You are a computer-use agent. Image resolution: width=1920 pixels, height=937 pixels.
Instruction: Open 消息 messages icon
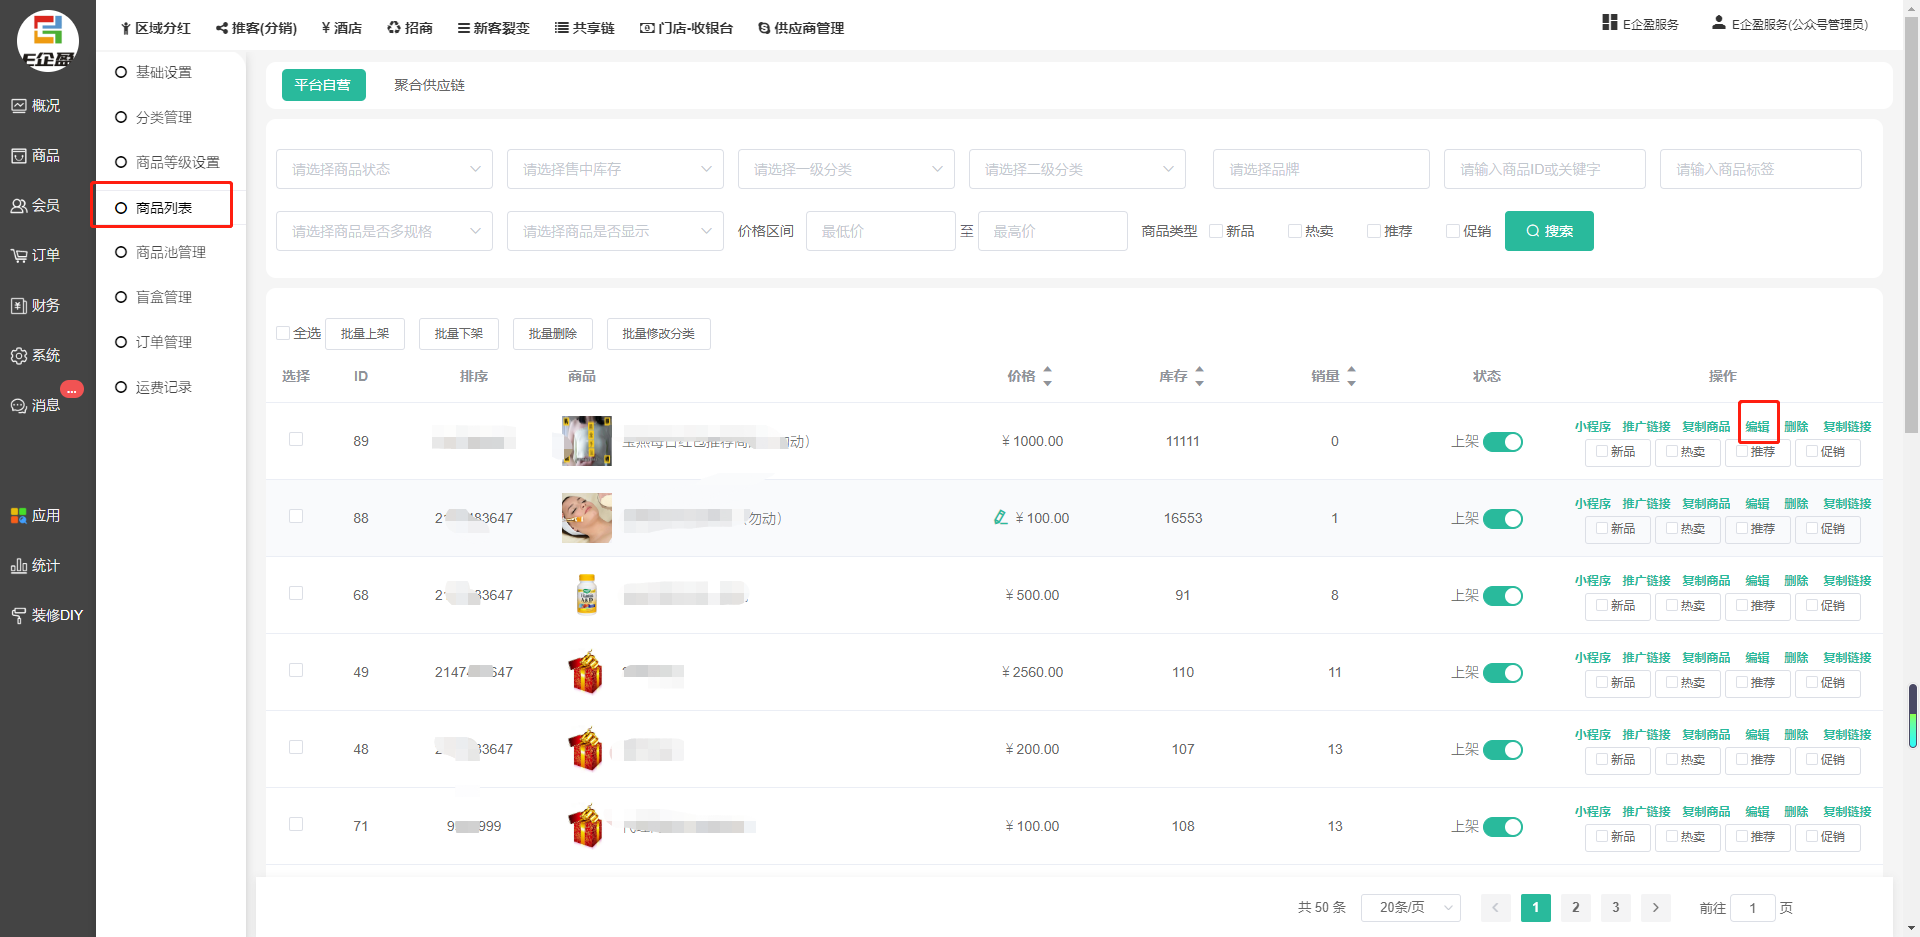coord(19,406)
